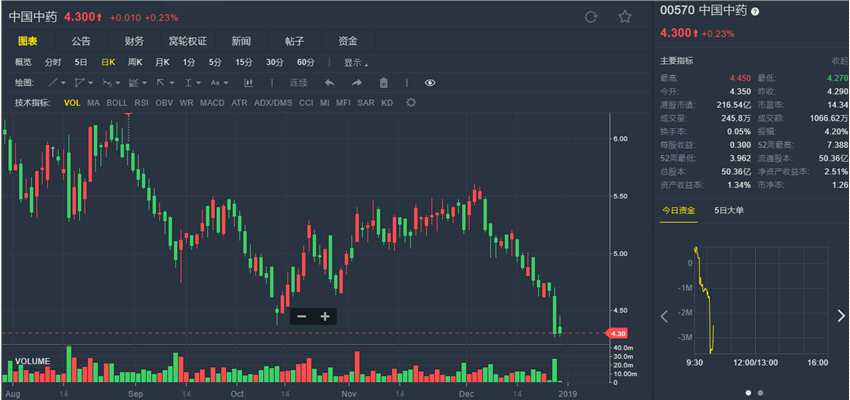
Task: Select the 5日大单 tab
Action: (728, 210)
